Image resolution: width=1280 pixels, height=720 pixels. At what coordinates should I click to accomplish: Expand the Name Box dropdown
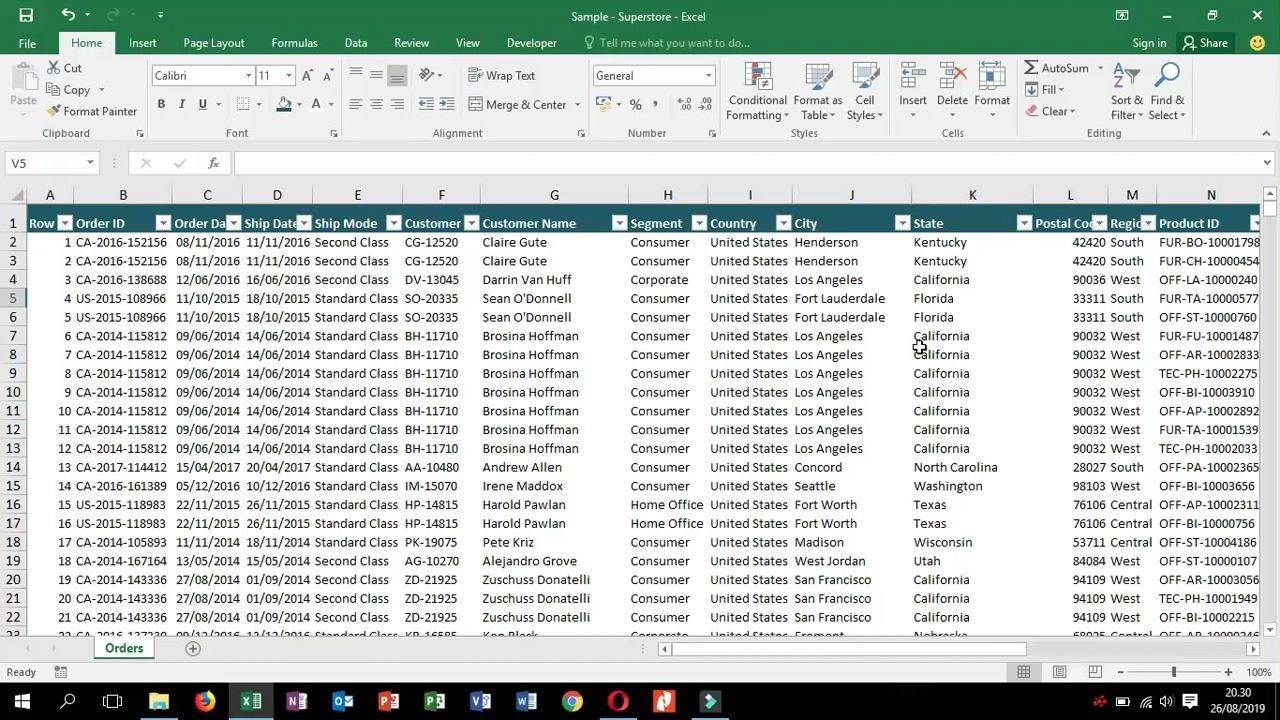(90, 163)
